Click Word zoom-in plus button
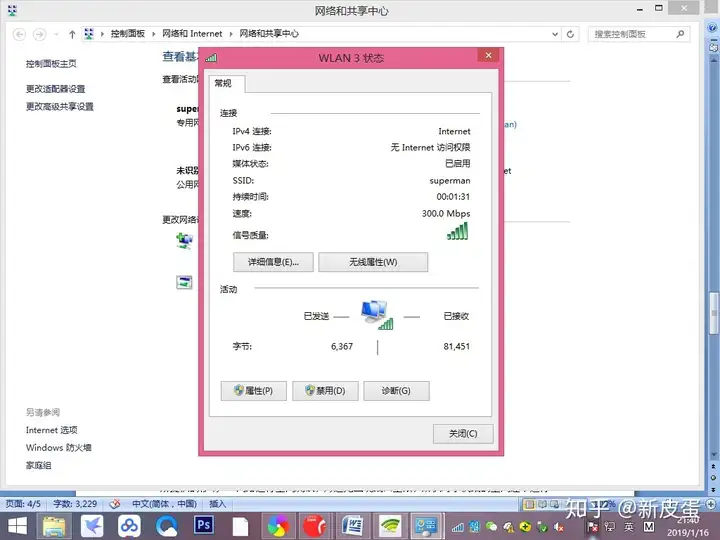The width and height of the screenshot is (720, 540). tap(711, 504)
